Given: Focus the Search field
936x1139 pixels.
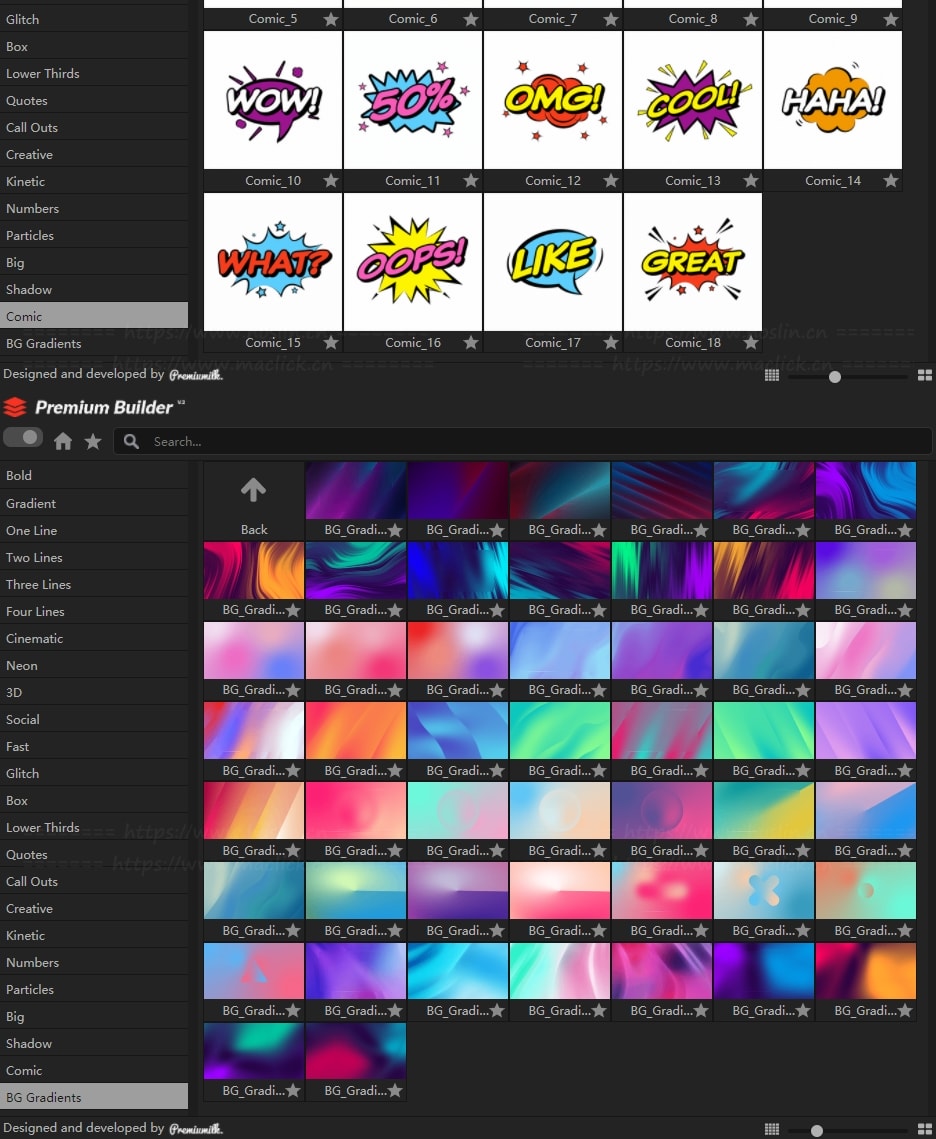Looking at the screenshot, I should [523, 441].
